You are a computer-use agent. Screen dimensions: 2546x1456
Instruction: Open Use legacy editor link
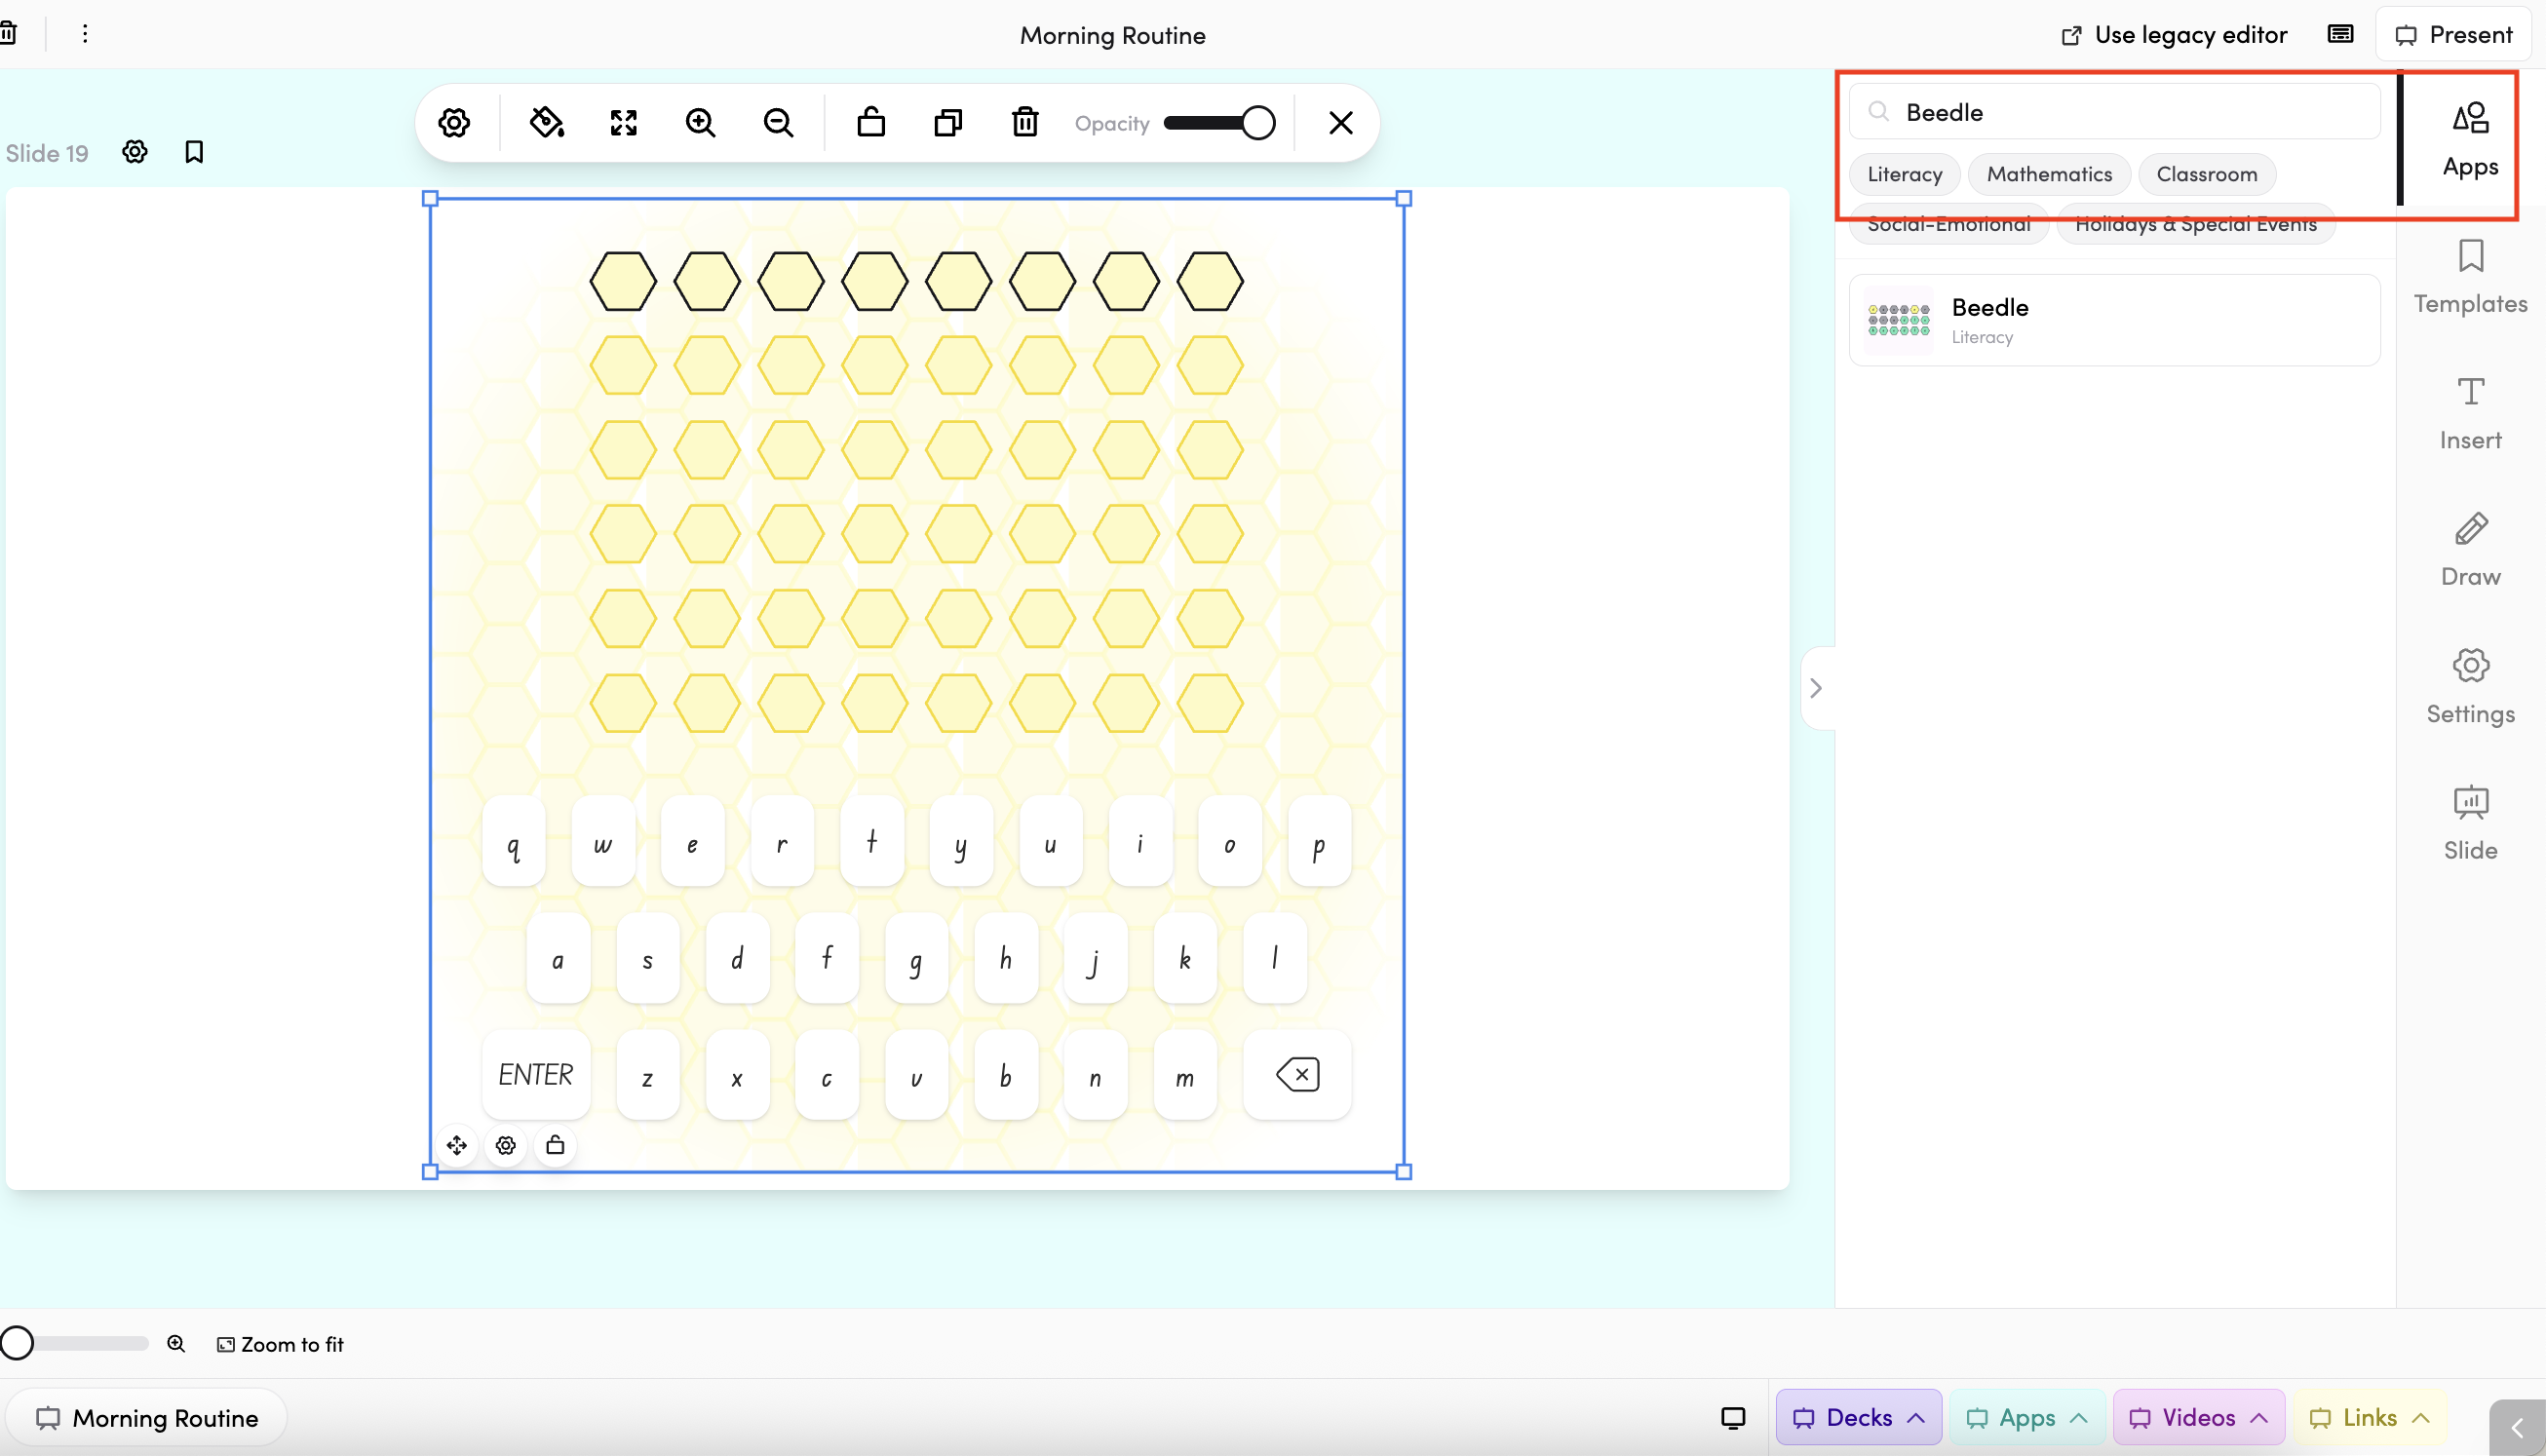2174,35
